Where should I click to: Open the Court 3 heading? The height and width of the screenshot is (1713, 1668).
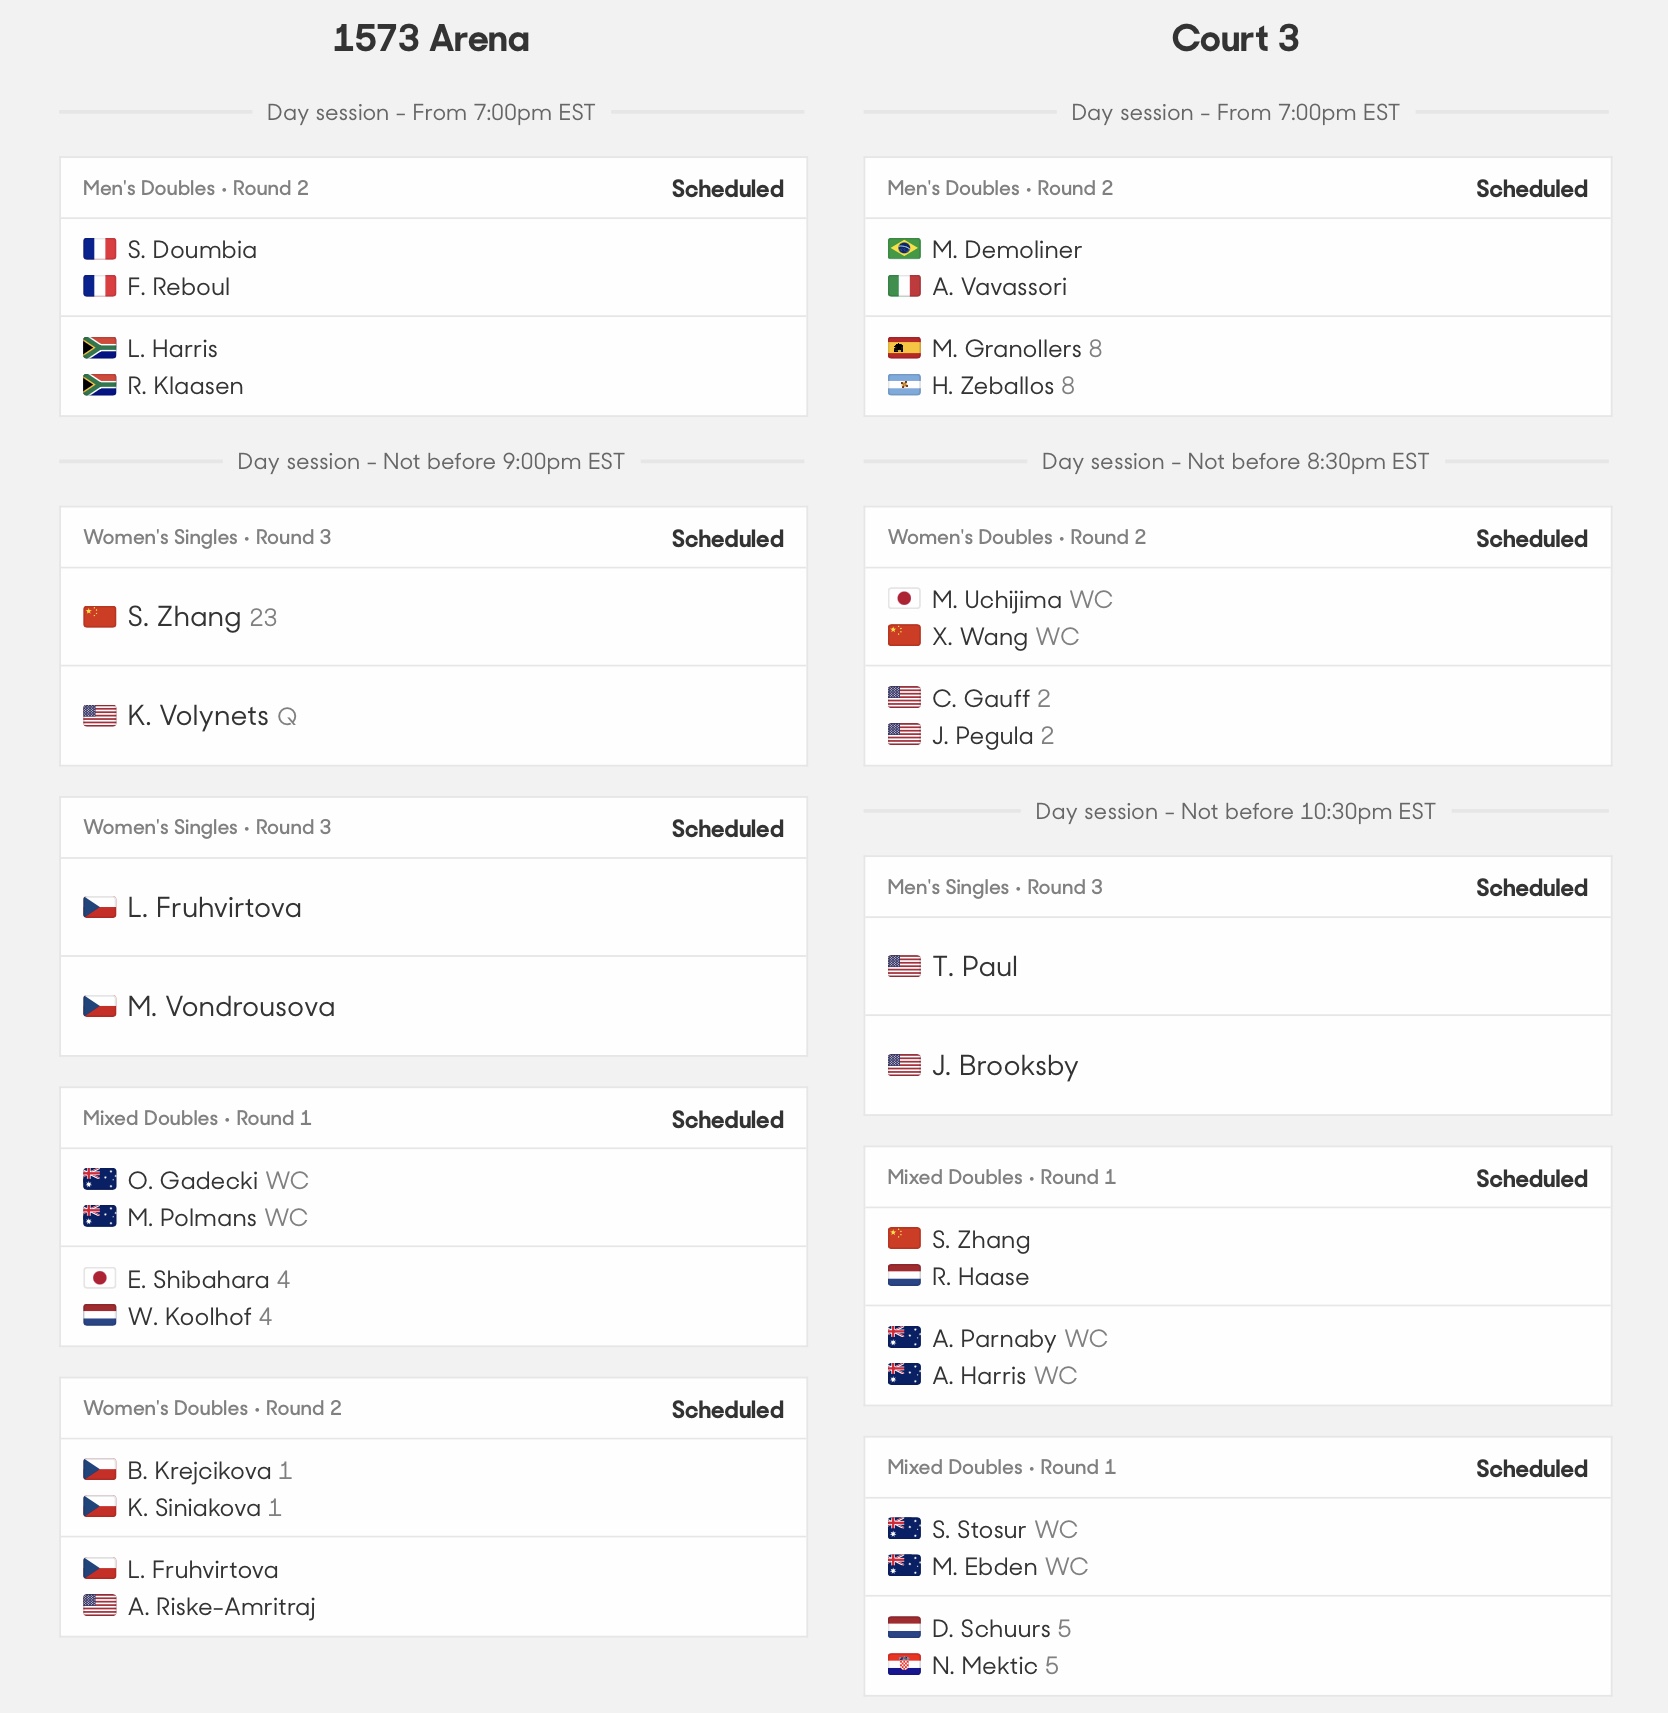tap(1235, 38)
